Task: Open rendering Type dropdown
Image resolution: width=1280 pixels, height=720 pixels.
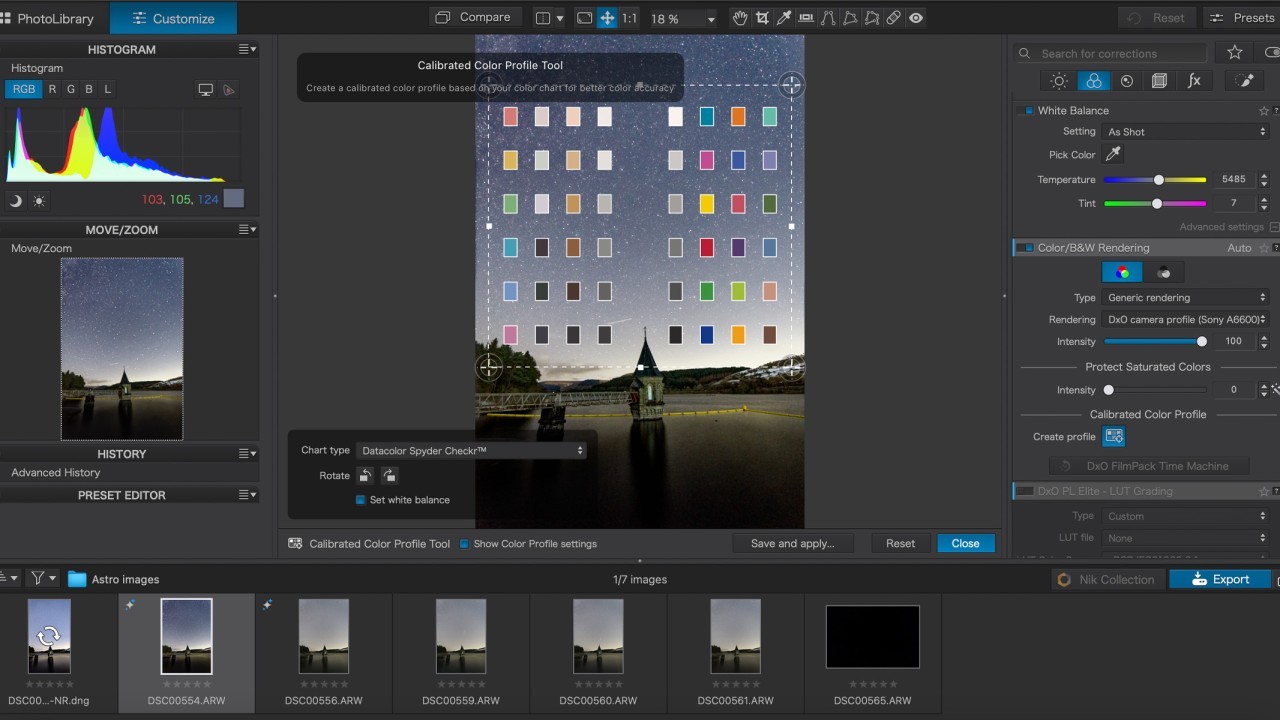Action: 1185,298
